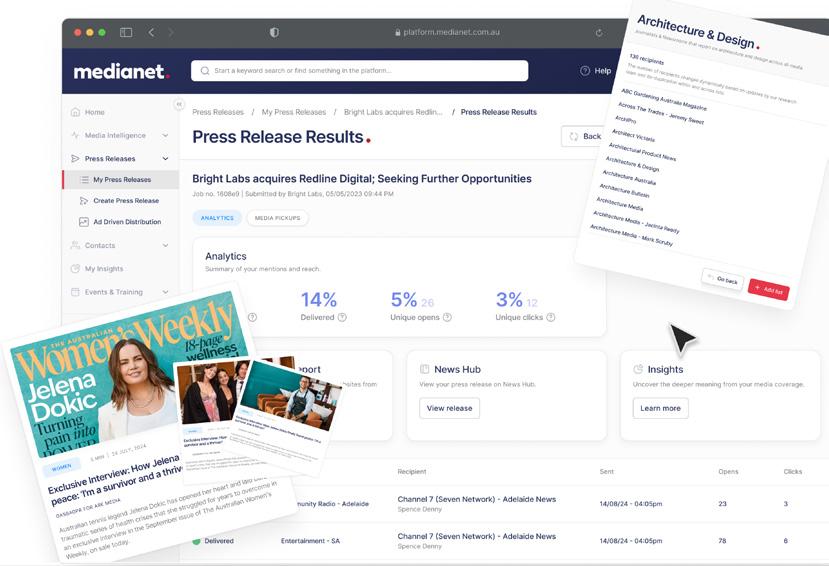The image size is (829, 566).
Task: Open Bright Labs acquires Redlin... breadcrumb
Action: (x=393, y=112)
